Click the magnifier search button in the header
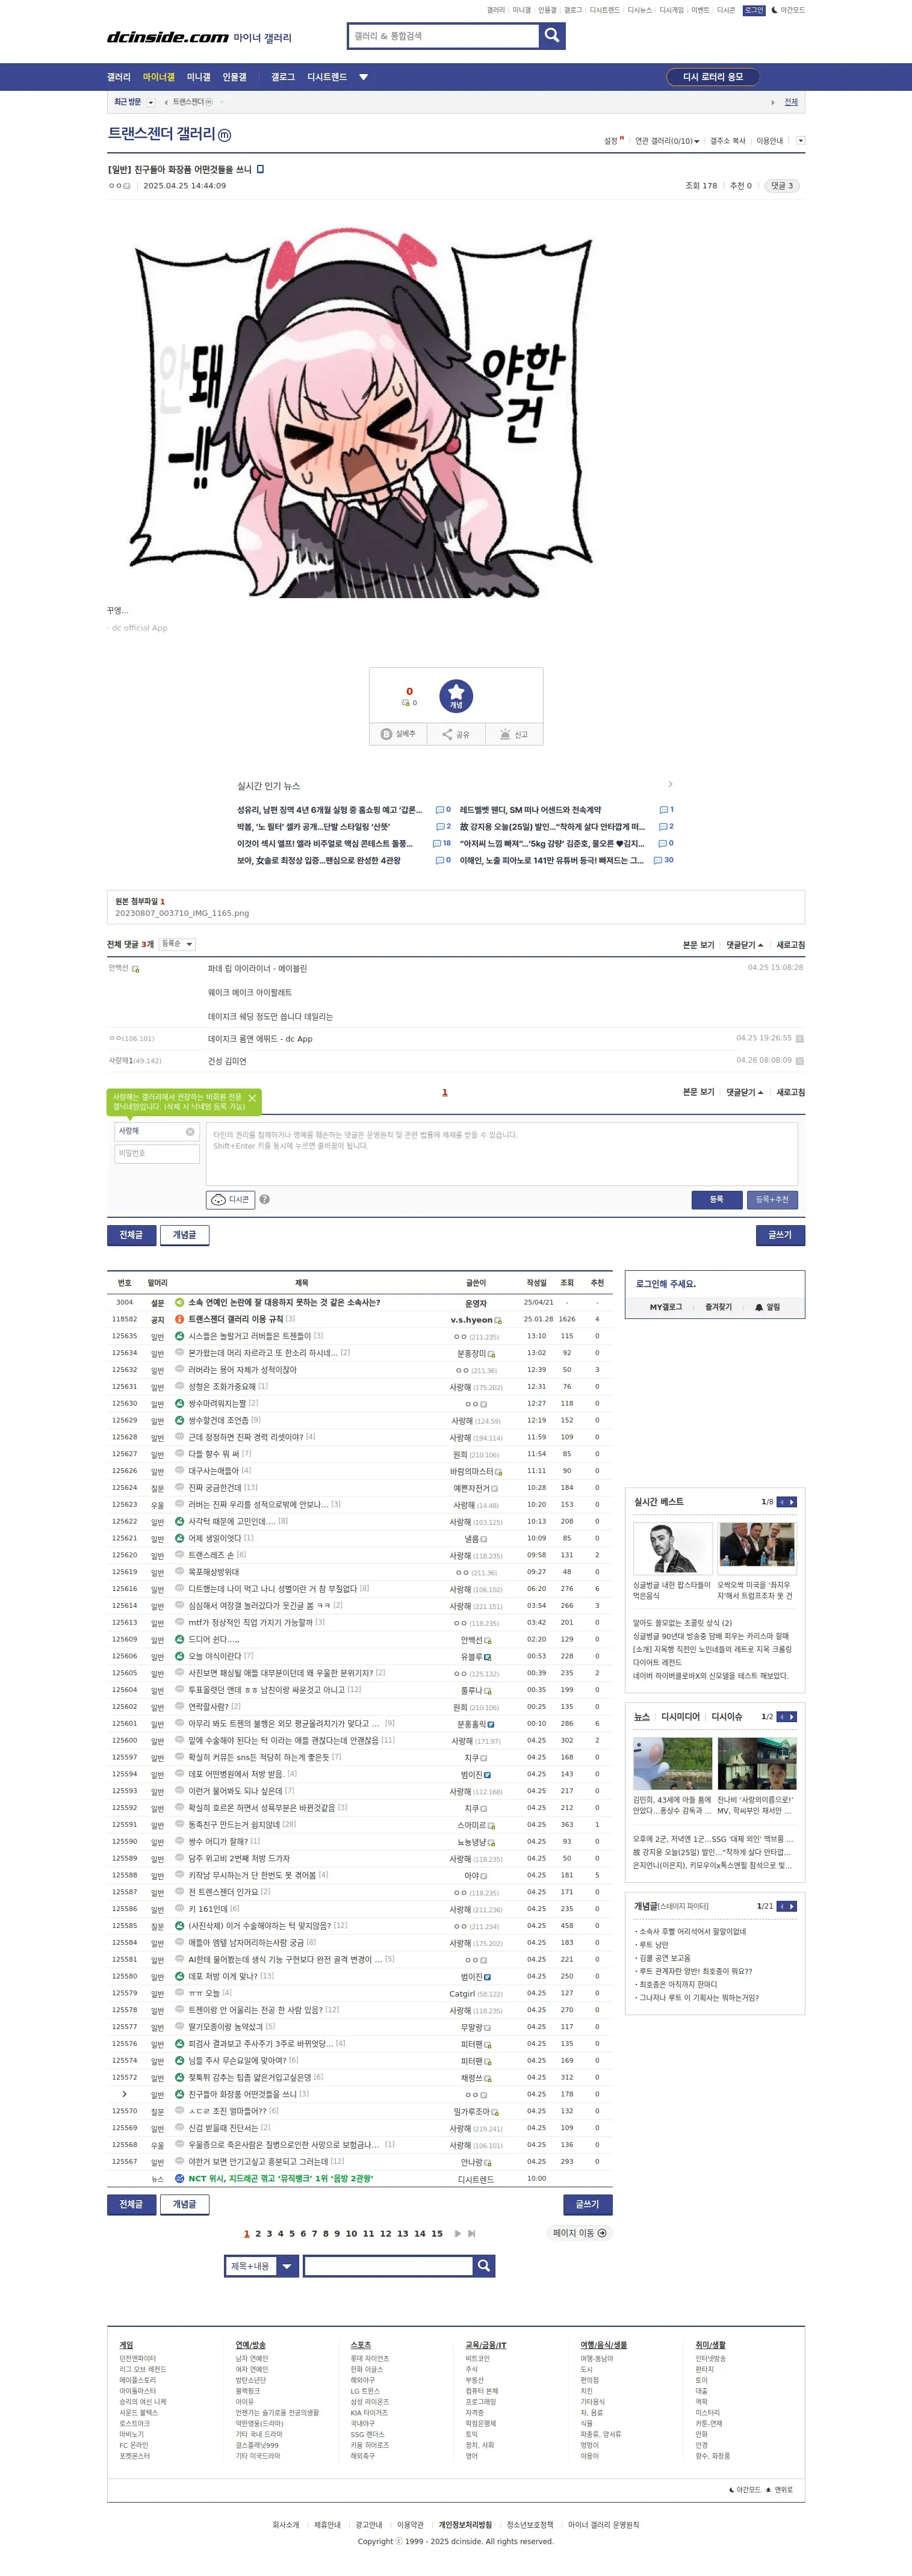This screenshot has width=912, height=2576. [x=552, y=36]
